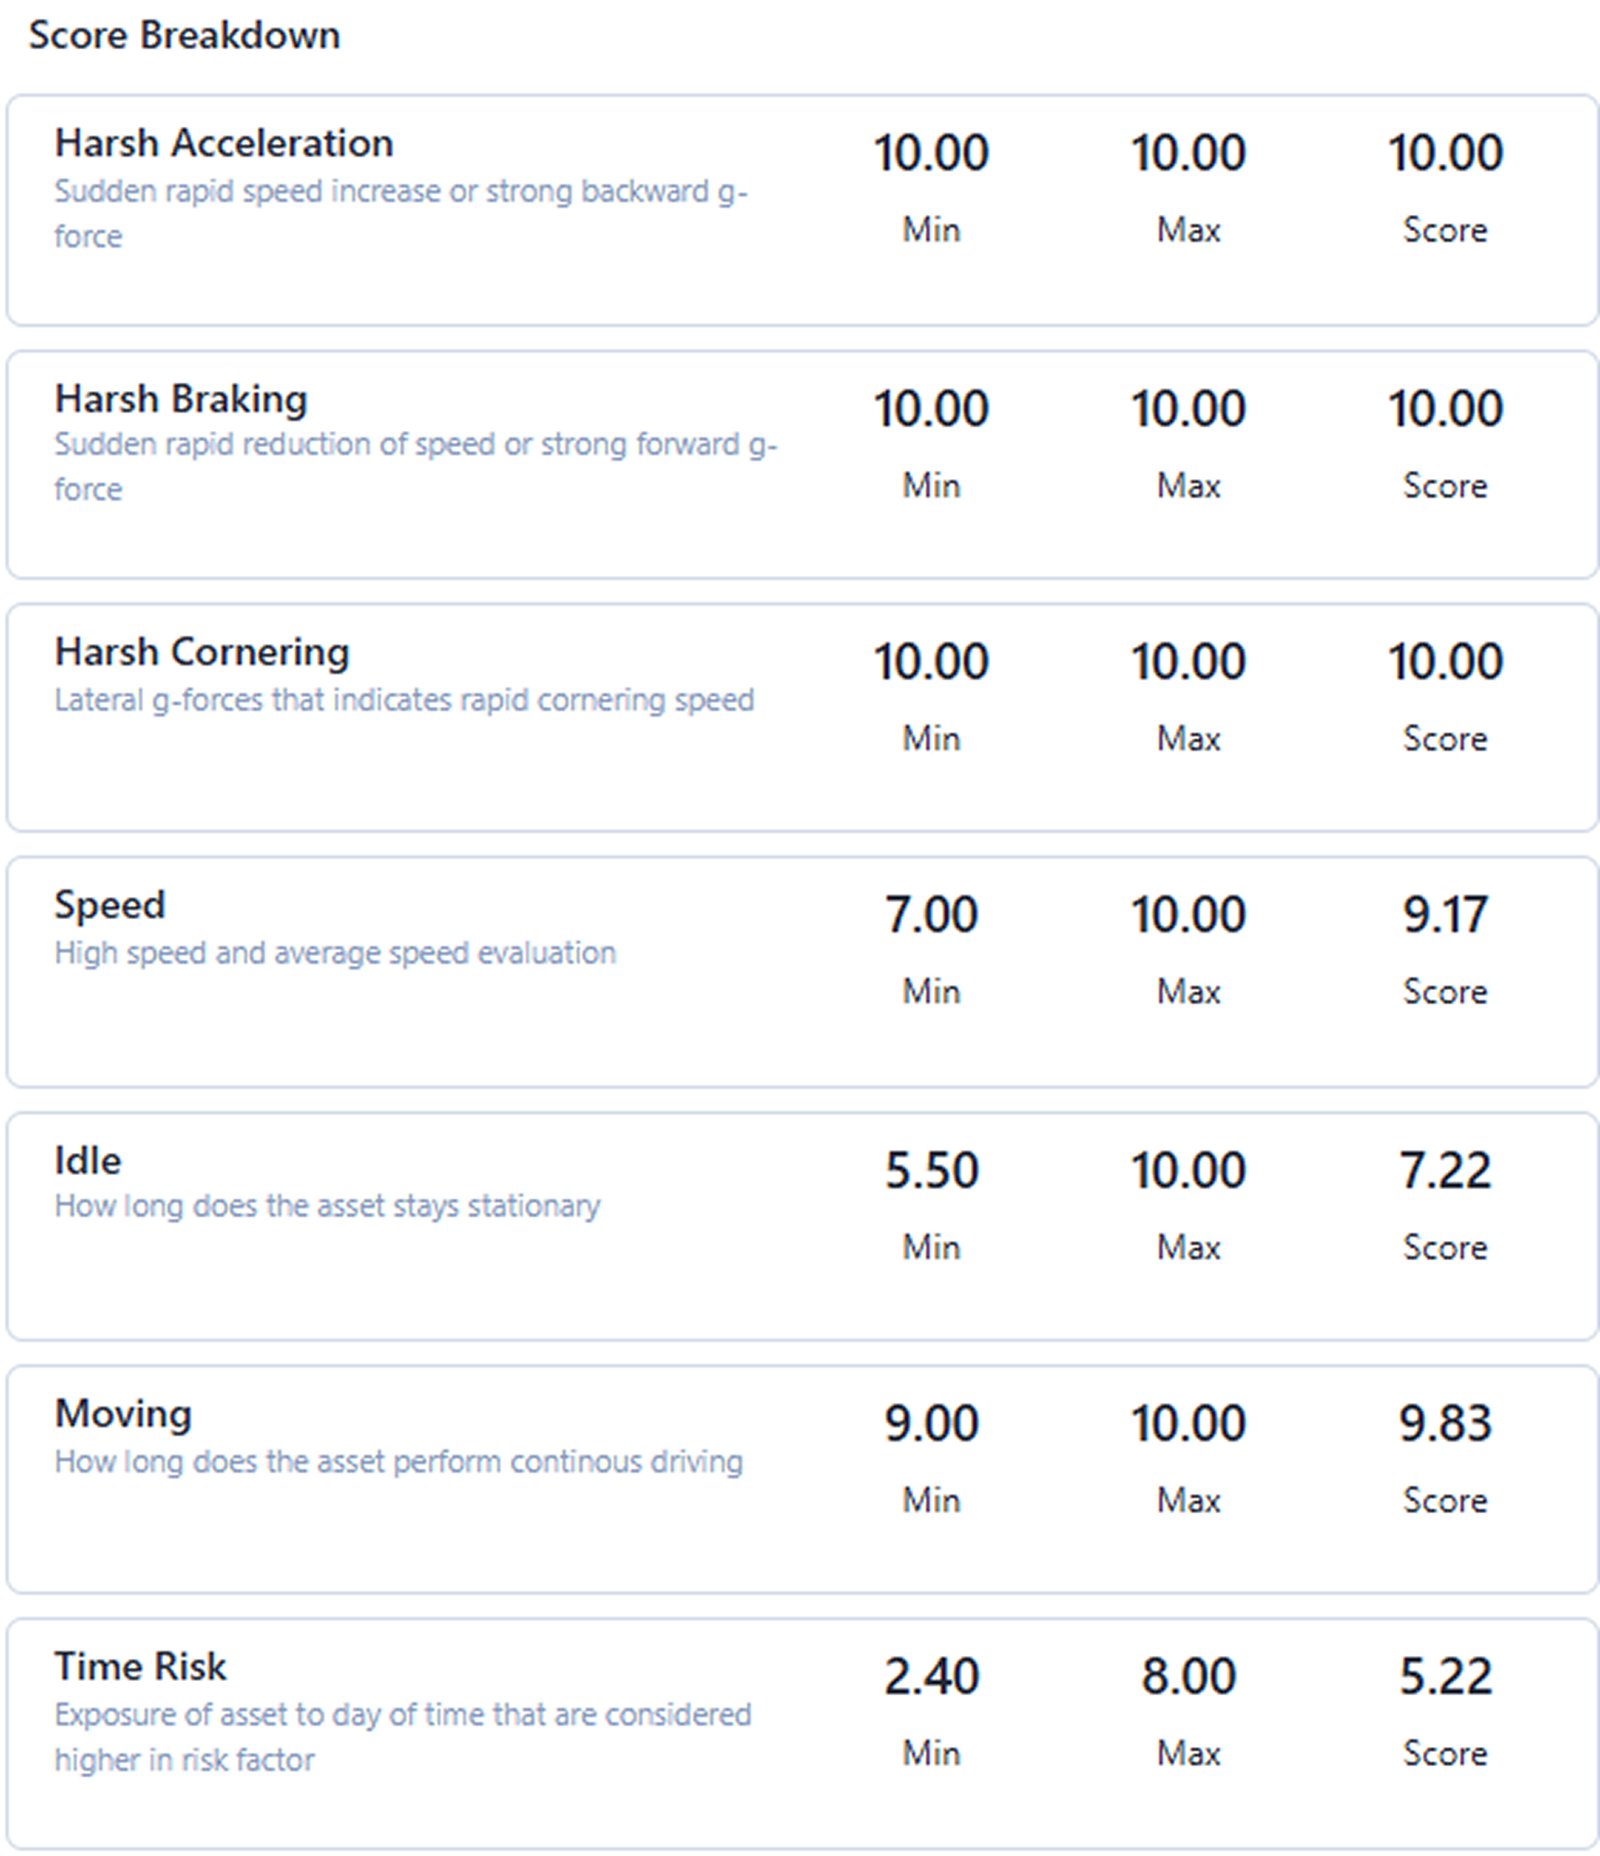Click the Speed min value 7.00

(x=931, y=915)
